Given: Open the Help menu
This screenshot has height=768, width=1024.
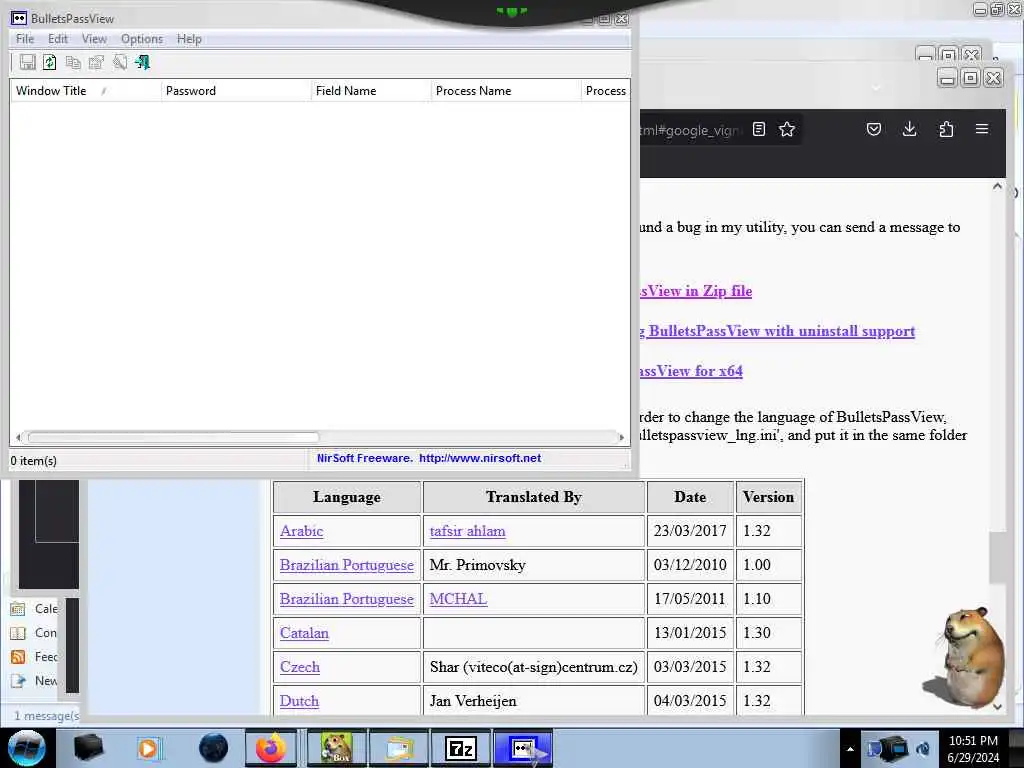Looking at the screenshot, I should tap(189, 39).
